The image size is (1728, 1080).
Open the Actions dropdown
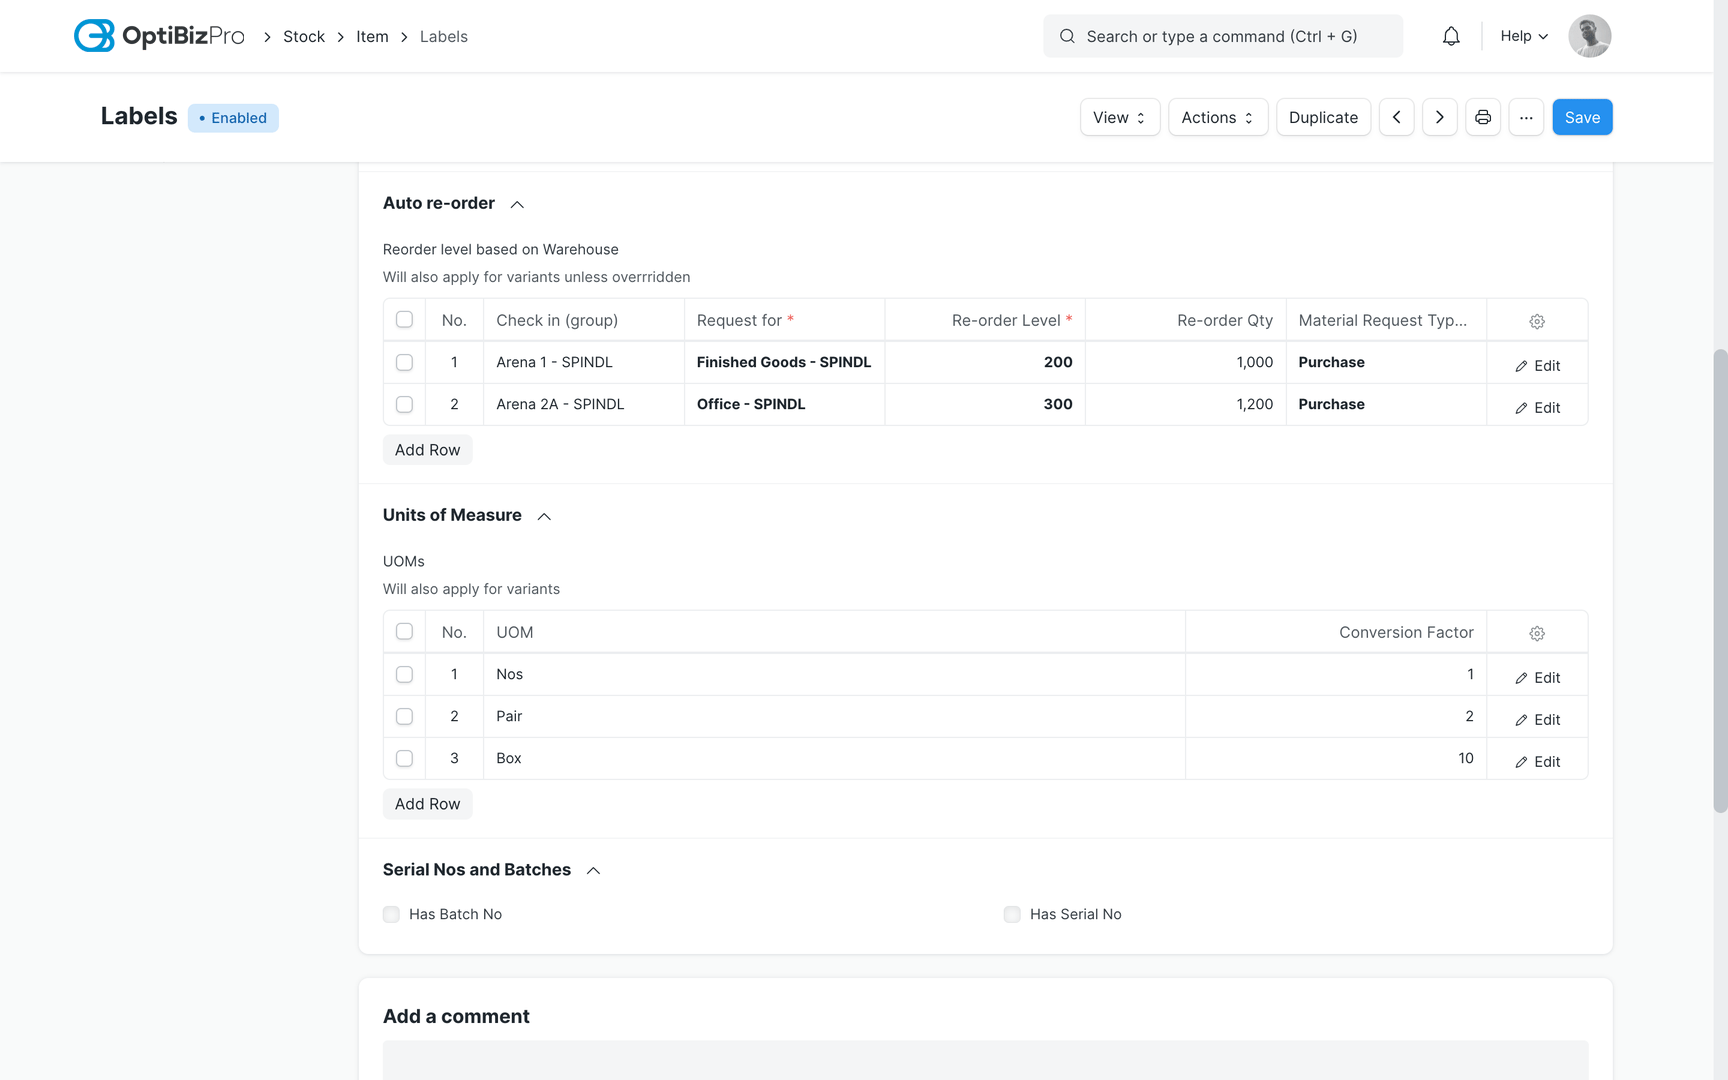pyautogui.click(x=1217, y=117)
